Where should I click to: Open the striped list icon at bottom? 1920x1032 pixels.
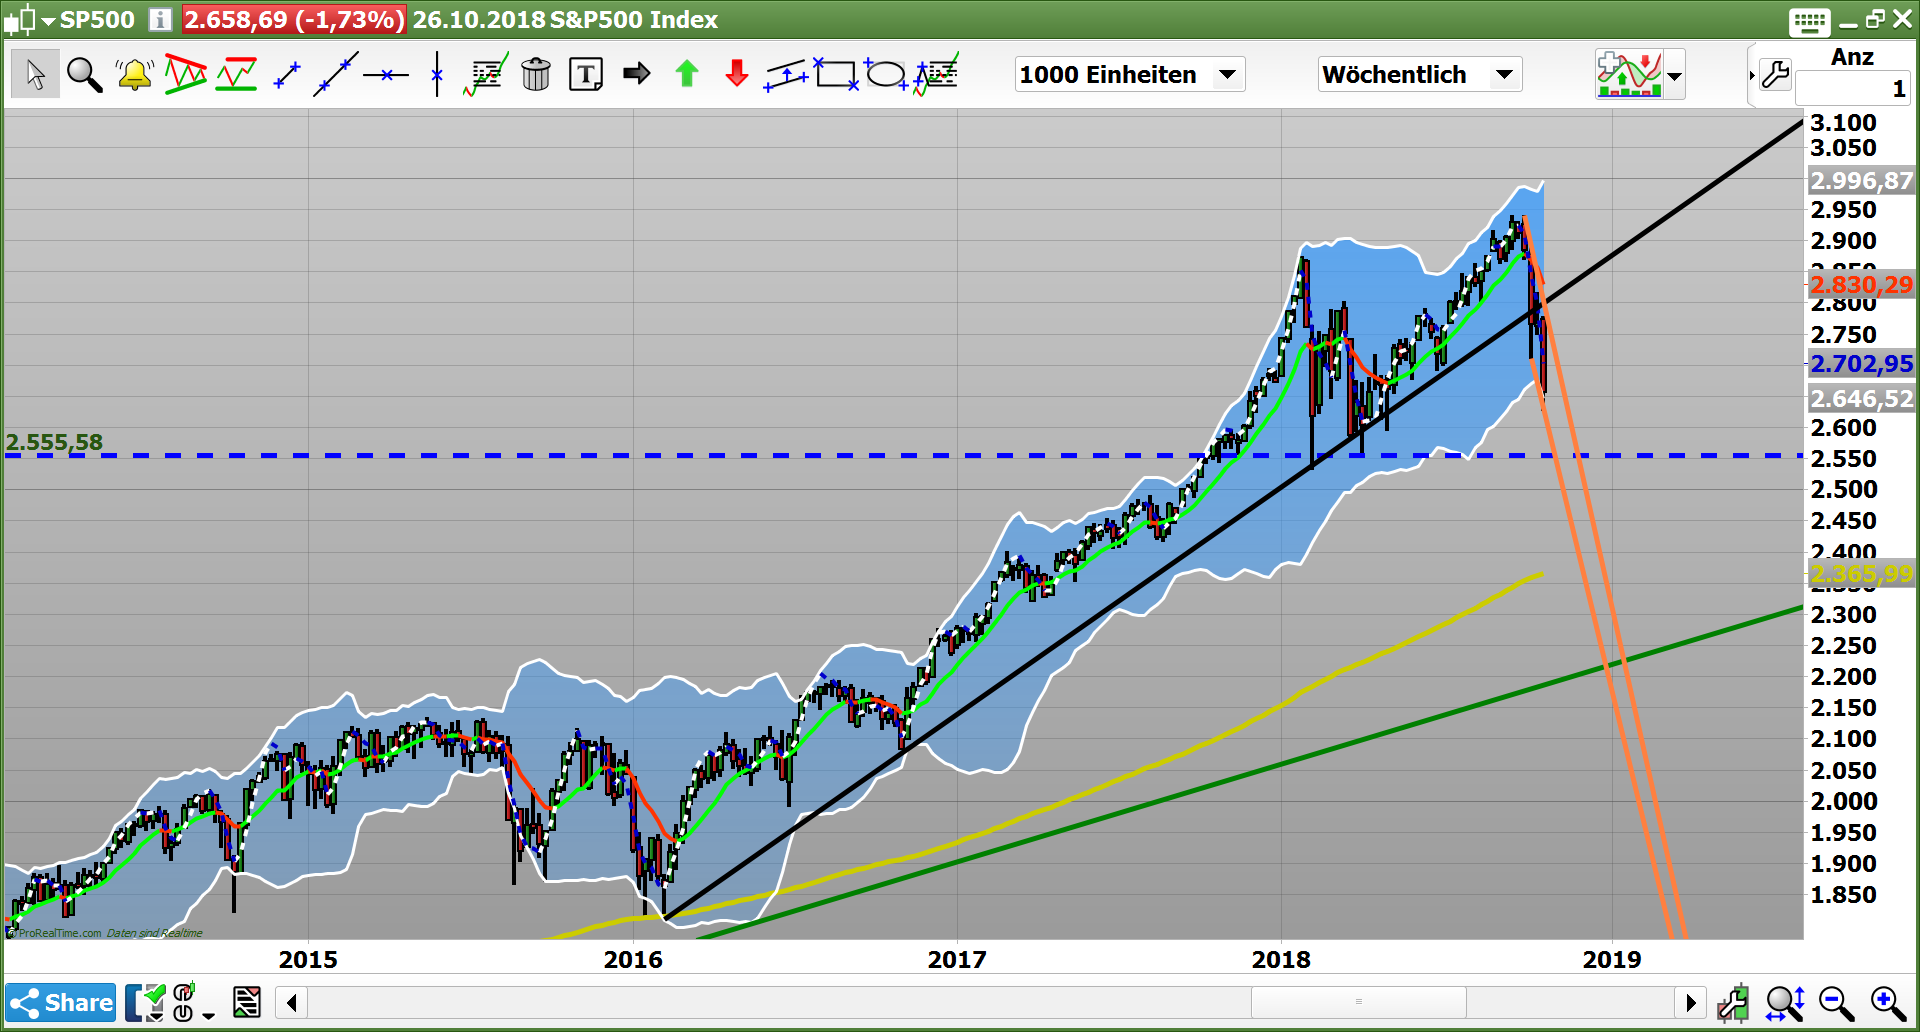pos(246,1002)
